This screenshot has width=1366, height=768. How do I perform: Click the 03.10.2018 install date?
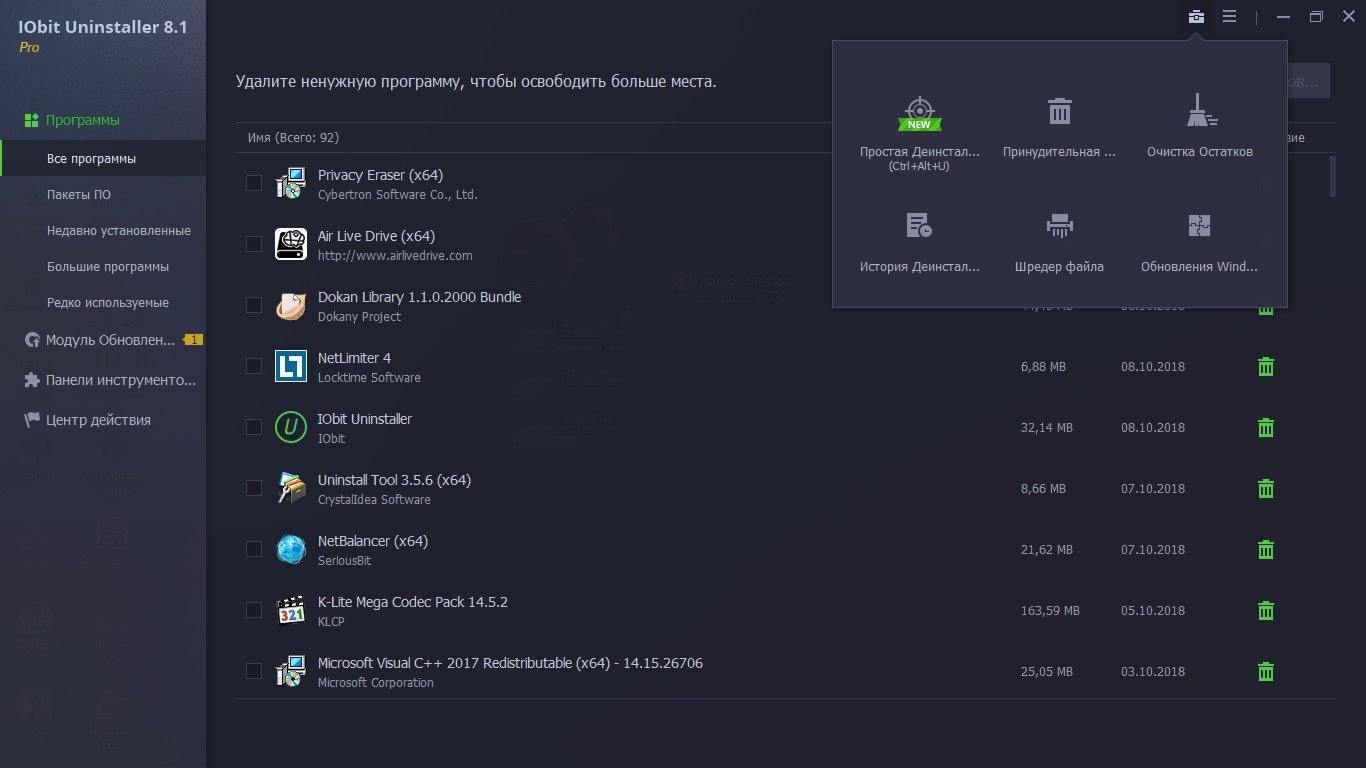pos(1153,672)
